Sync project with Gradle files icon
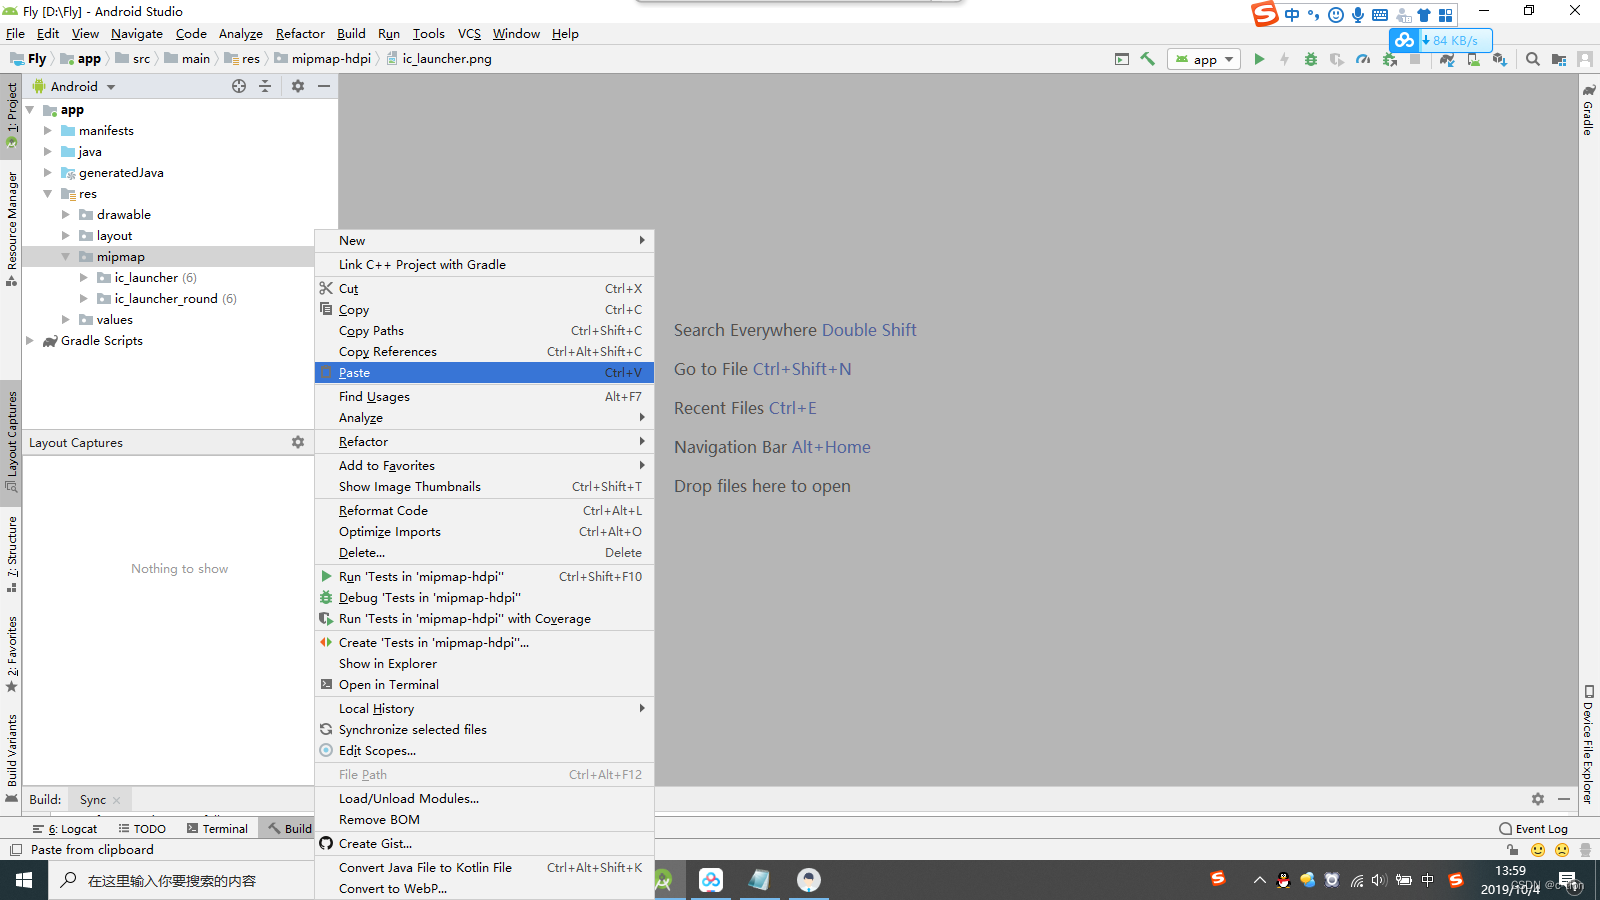This screenshot has height=900, width=1600. point(1447,59)
